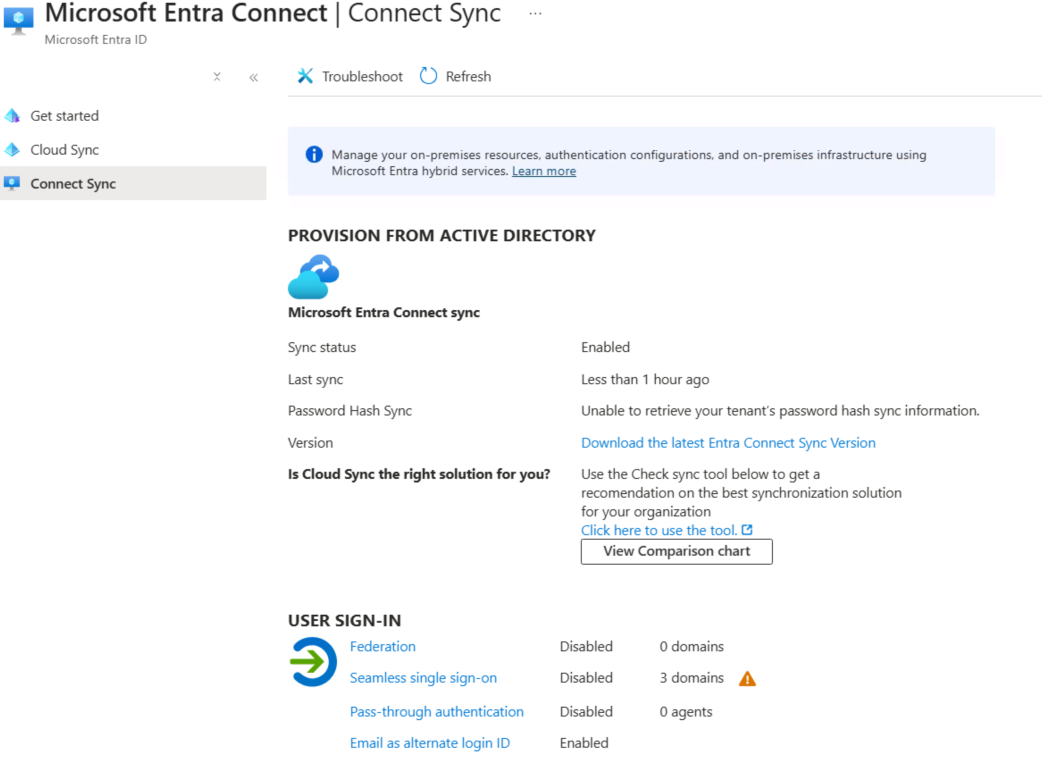Click the 'Last sync' label
1042x765 pixels.
[316, 380]
